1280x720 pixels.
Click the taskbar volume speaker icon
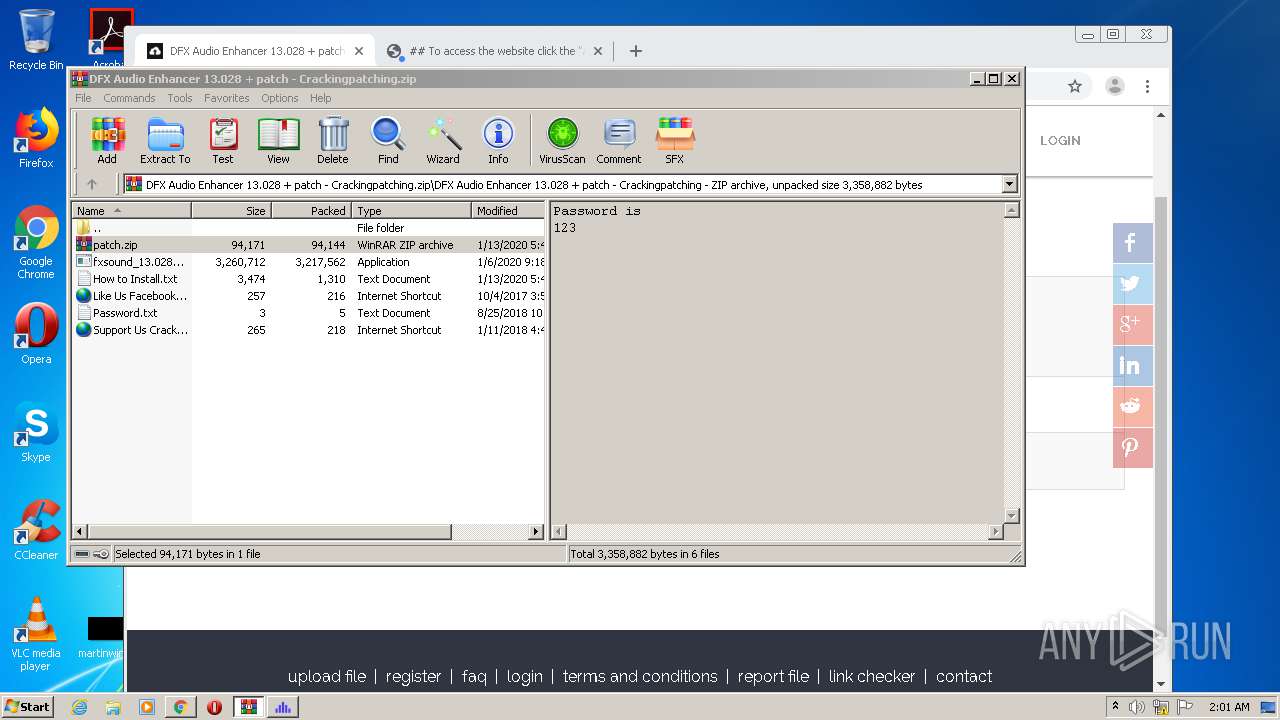(1136, 707)
